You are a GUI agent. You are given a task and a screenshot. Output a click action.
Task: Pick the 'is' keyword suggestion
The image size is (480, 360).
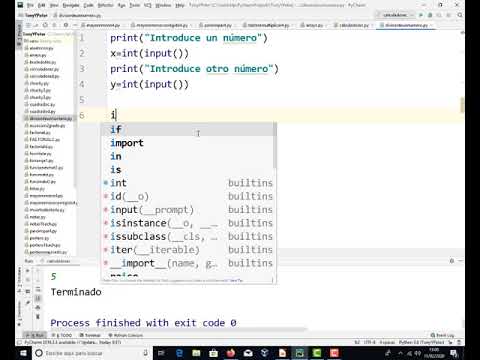pos(189,169)
